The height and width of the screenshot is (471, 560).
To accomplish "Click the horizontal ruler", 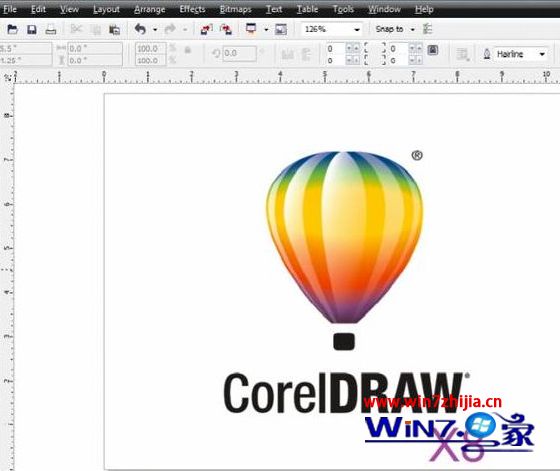I will tap(286, 77).
